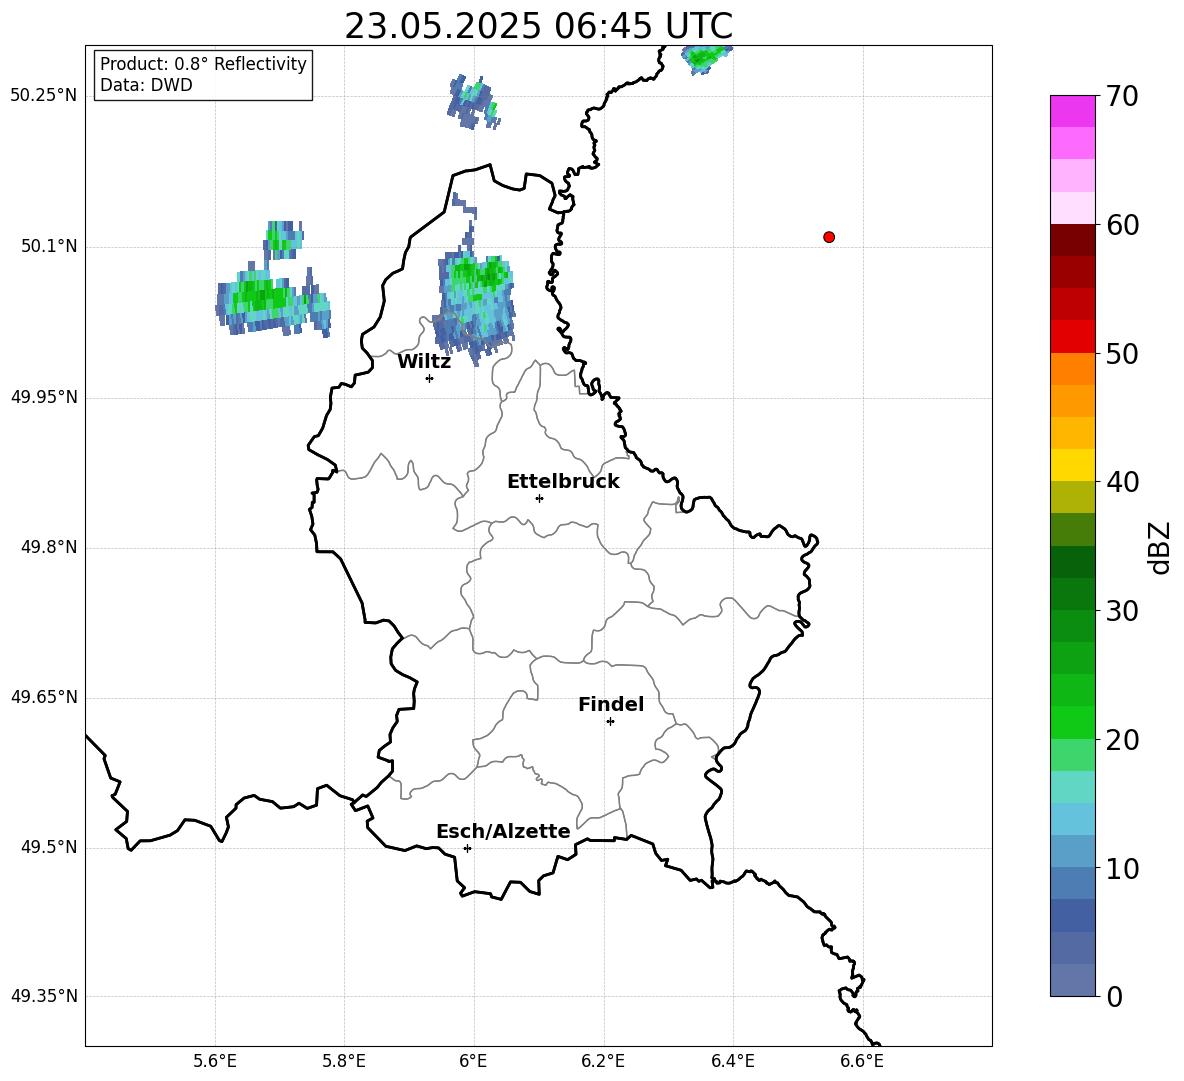This screenshot has height=1081, width=1184.
Task: Click the longitude label 6°E
Action: (x=473, y=1061)
